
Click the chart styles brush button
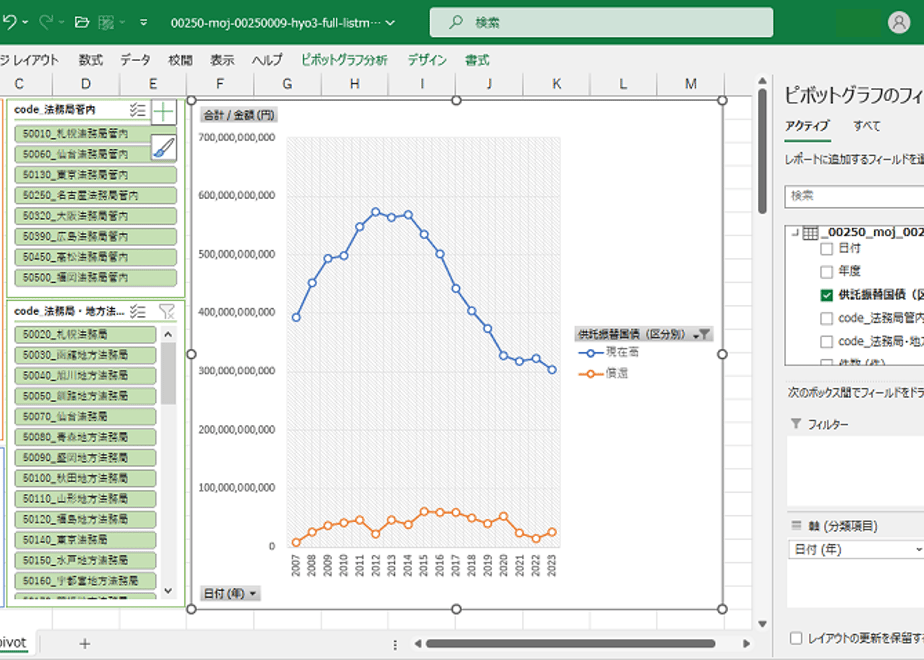pyautogui.click(x=164, y=147)
